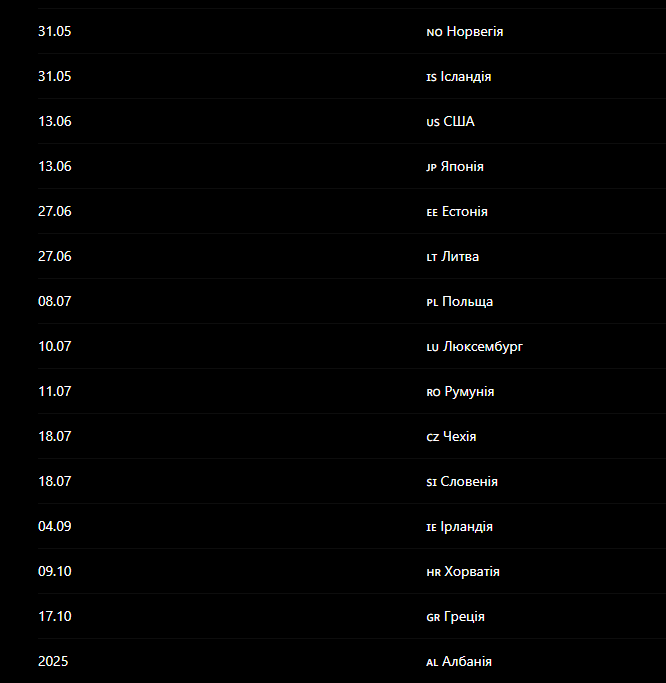Select the Чехія country name
This screenshot has width=666, height=683.
[460, 436]
